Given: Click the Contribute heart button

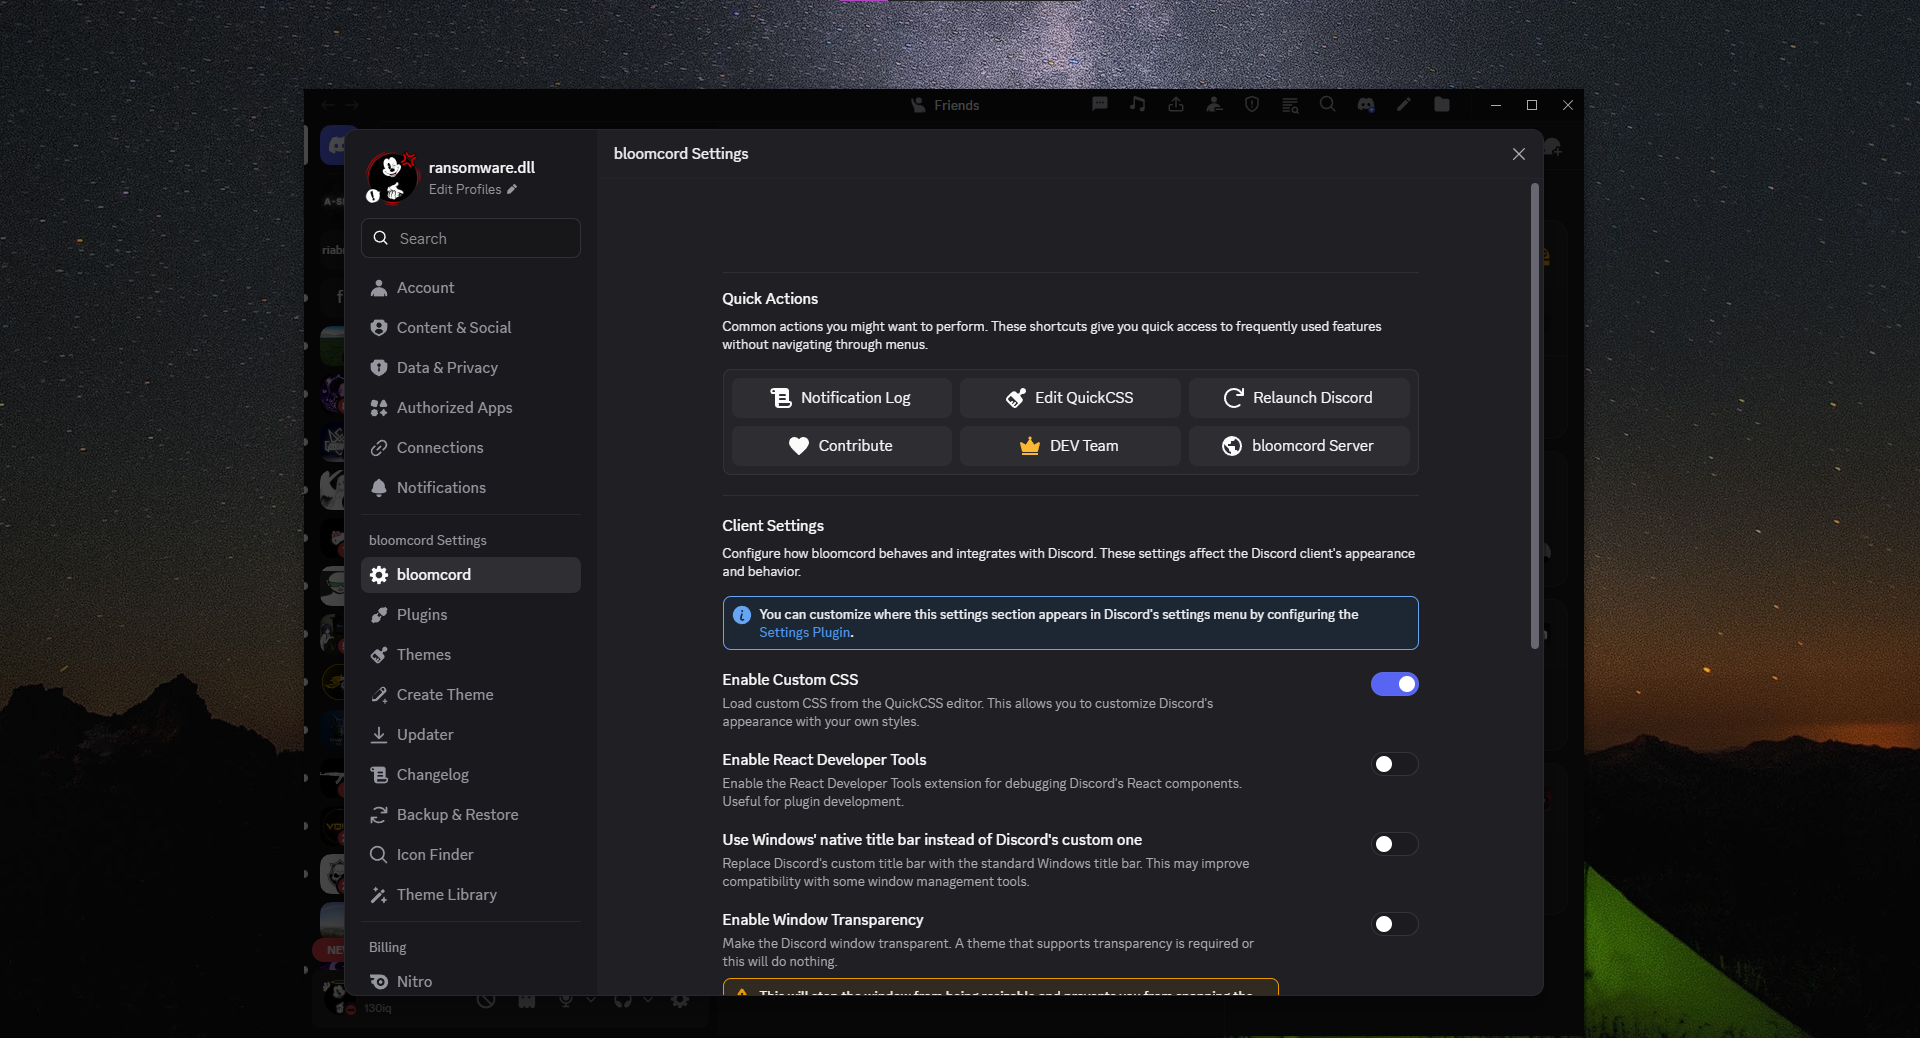Looking at the screenshot, I should point(841,446).
